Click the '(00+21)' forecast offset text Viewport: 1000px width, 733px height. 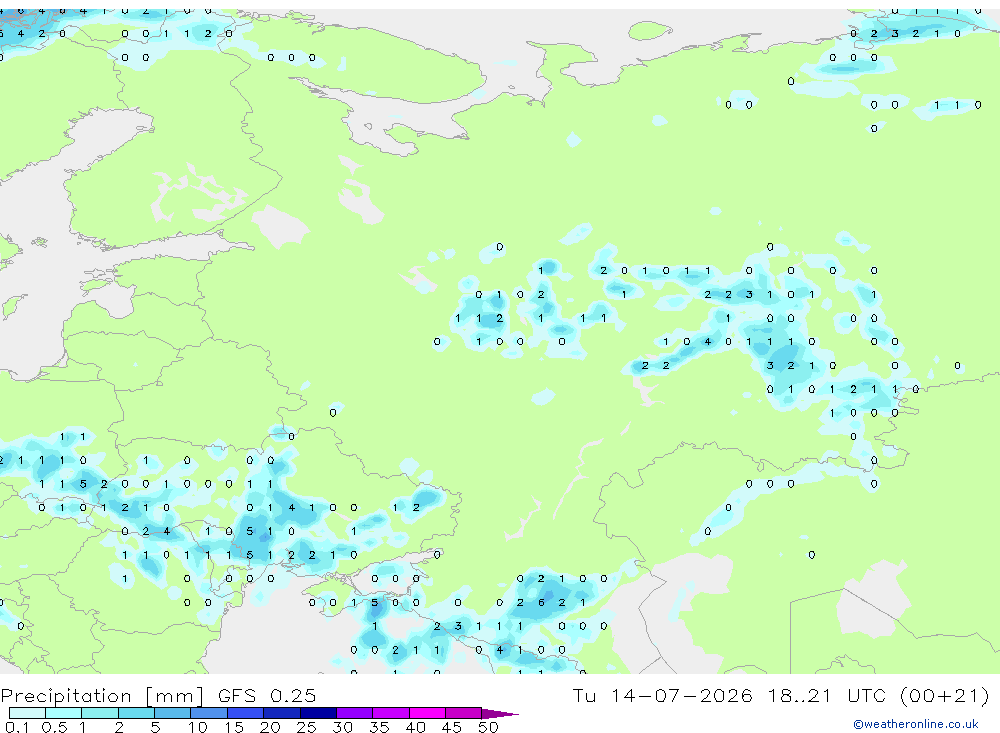pyautogui.click(x=945, y=695)
